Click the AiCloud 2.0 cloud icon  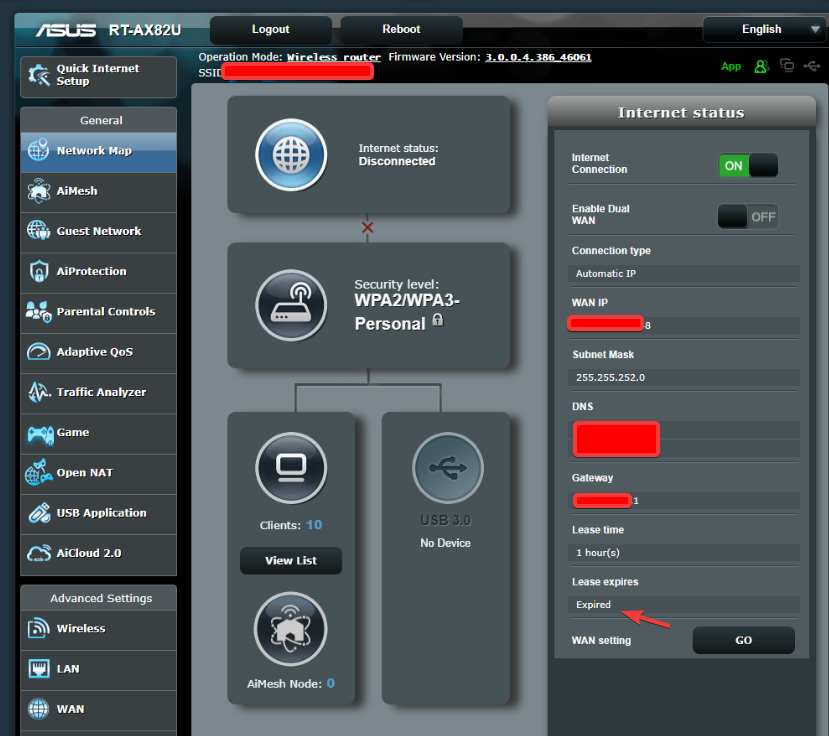click(39, 553)
